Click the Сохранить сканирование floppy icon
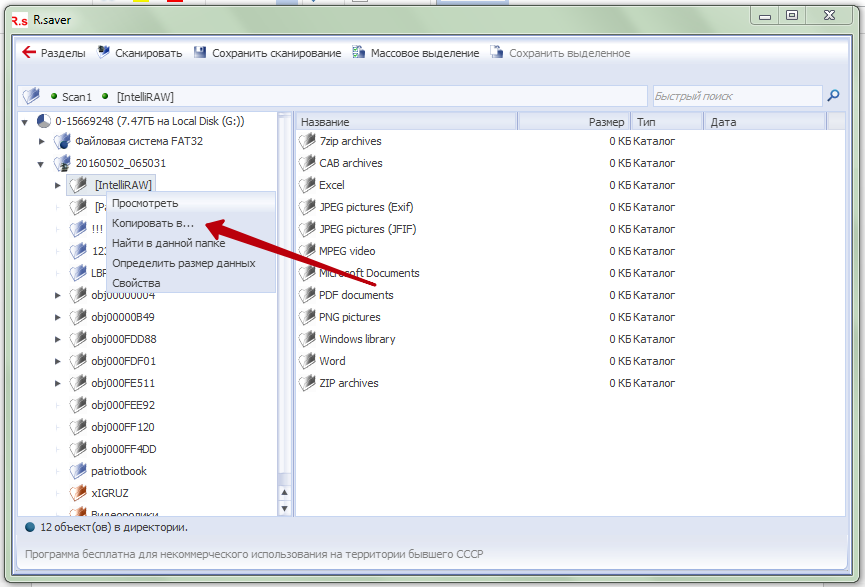Viewport: 865px width, 587px height. coord(200,53)
